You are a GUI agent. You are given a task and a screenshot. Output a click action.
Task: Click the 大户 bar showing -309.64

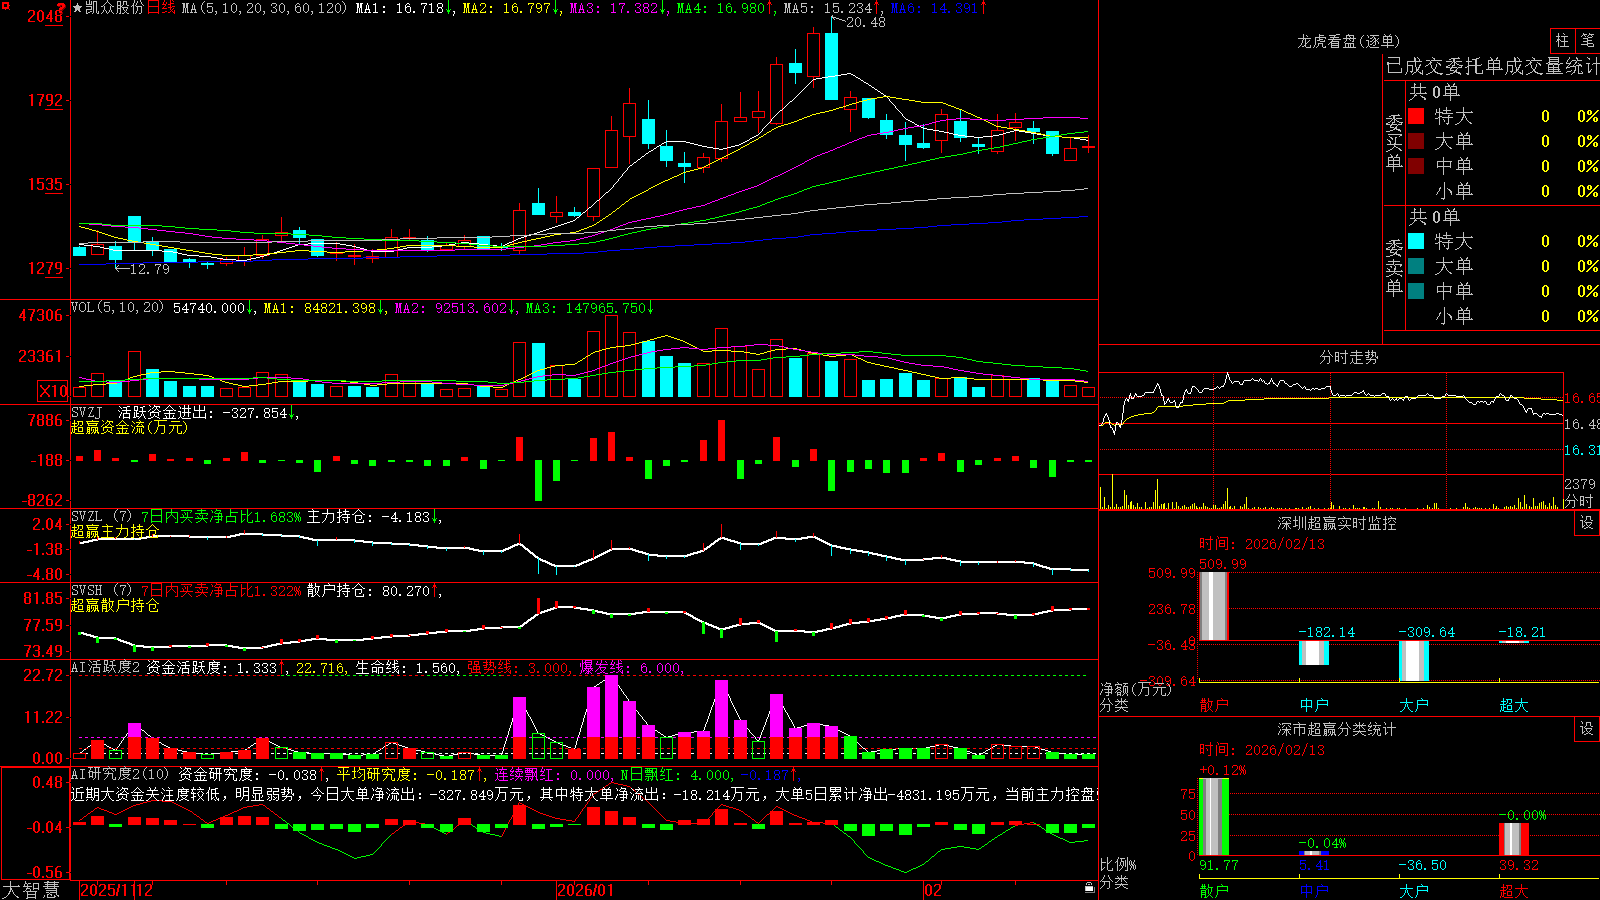1413,661
